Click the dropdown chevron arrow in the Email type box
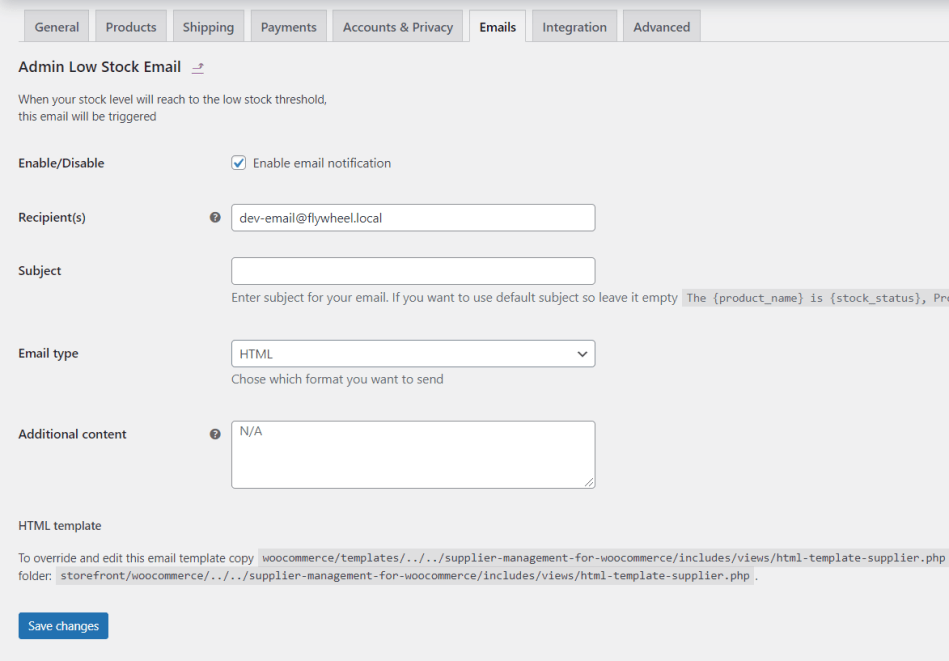 pos(582,353)
